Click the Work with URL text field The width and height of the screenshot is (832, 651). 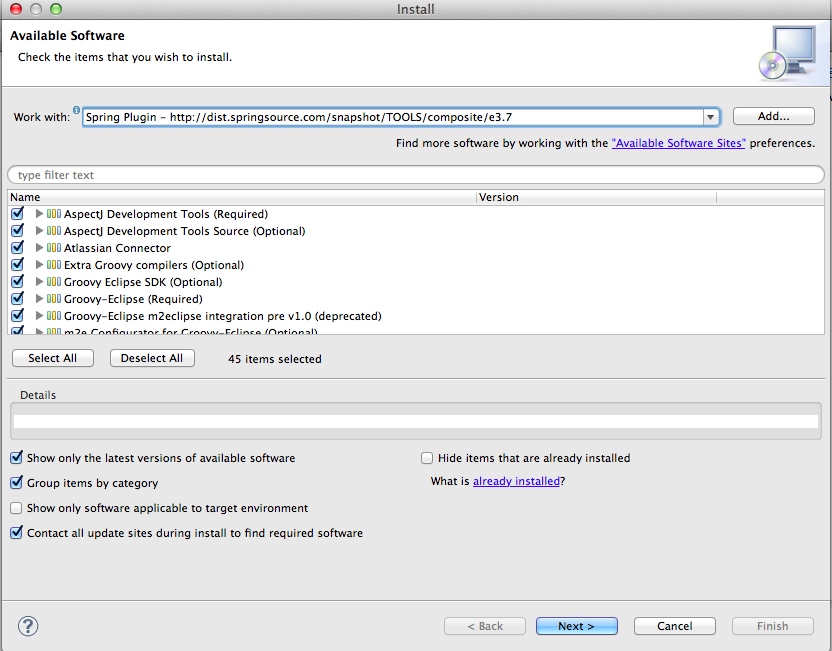pos(393,117)
